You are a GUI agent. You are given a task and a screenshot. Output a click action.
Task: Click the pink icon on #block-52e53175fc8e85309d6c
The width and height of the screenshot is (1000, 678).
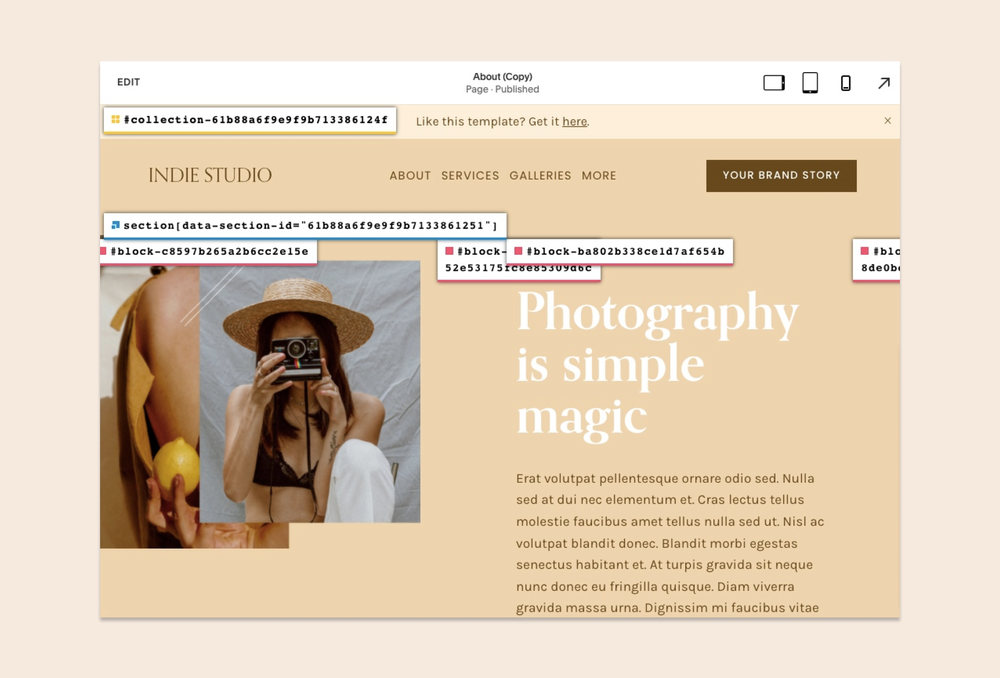click(447, 252)
